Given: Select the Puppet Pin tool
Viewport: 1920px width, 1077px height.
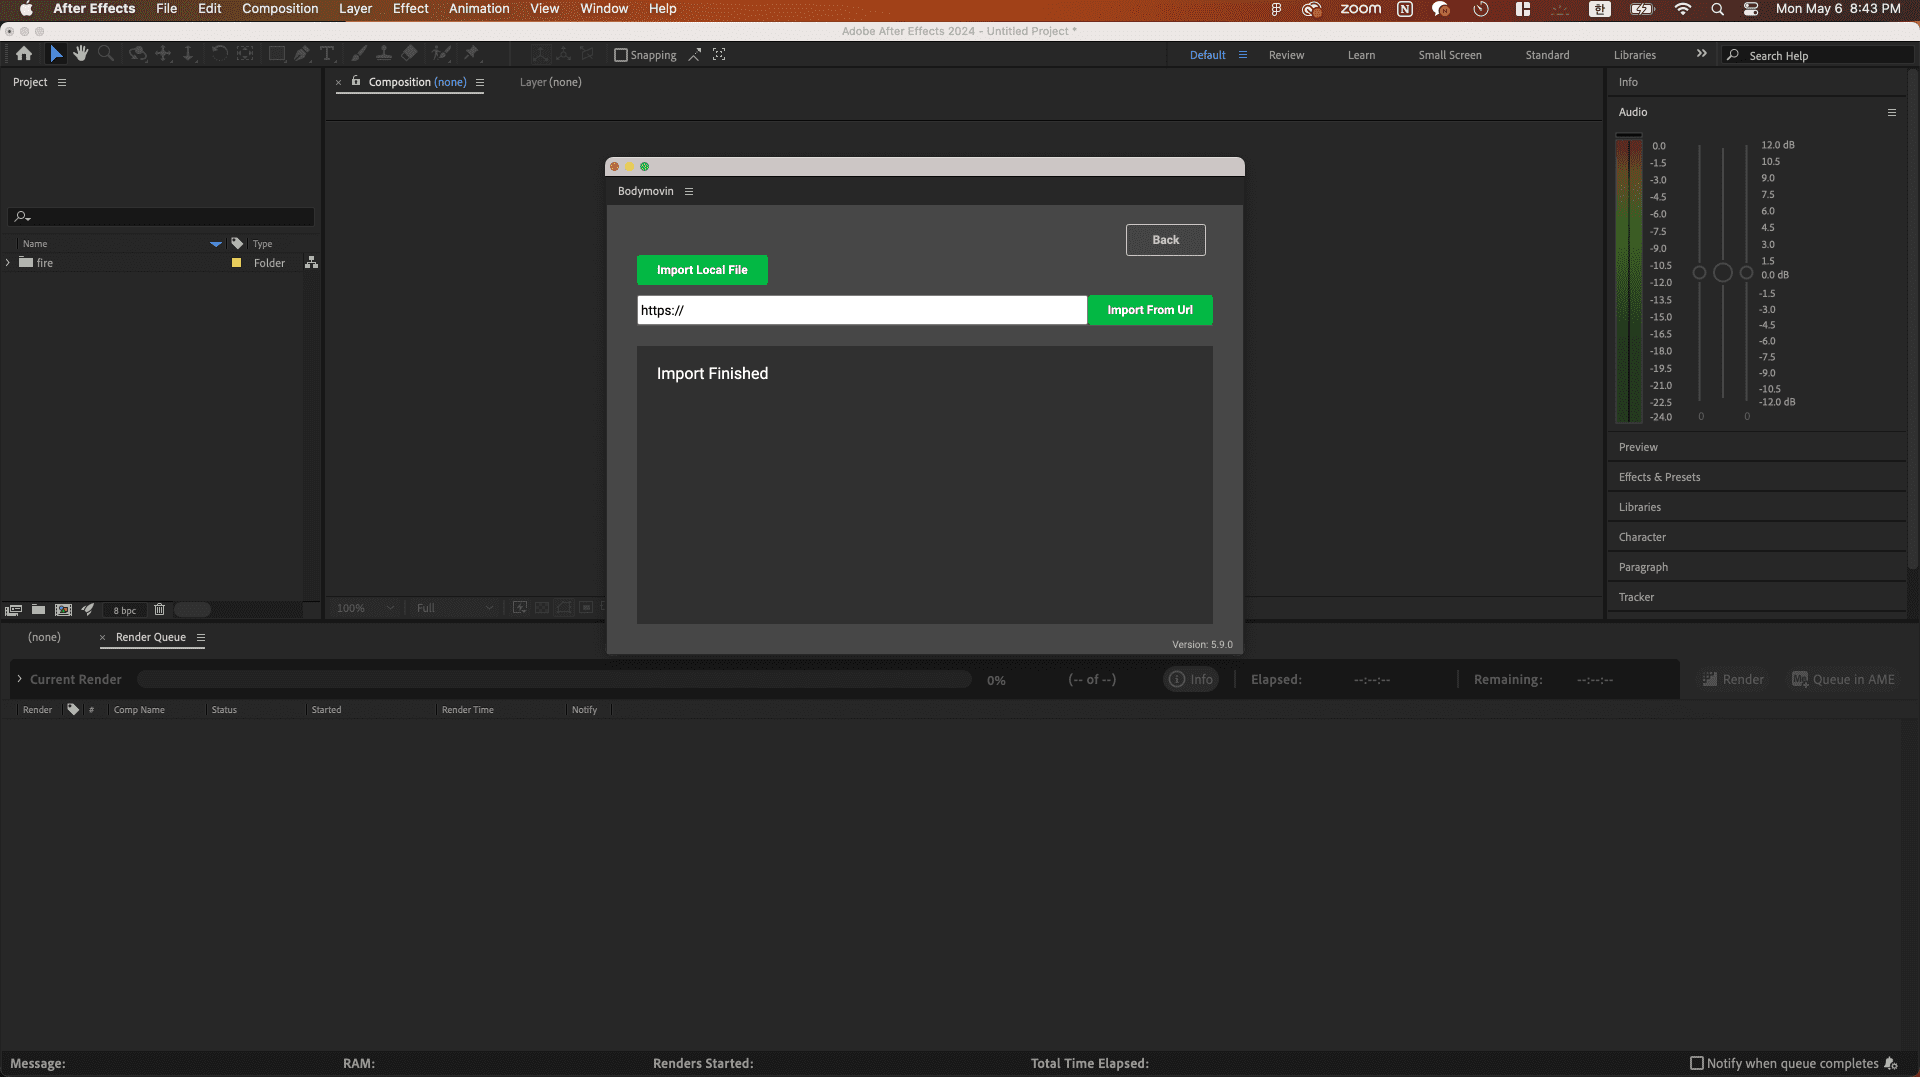Looking at the screenshot, I should (472, 54).
